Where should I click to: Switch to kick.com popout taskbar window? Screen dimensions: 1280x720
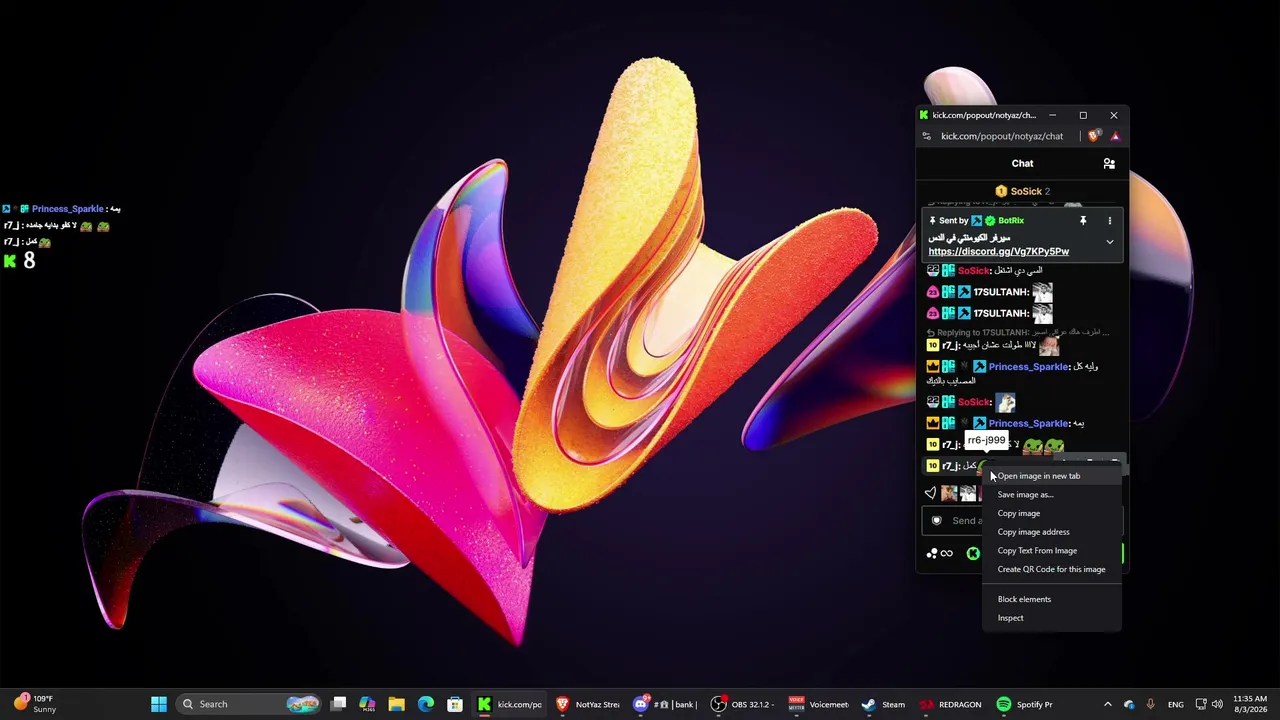click(510, 704)
